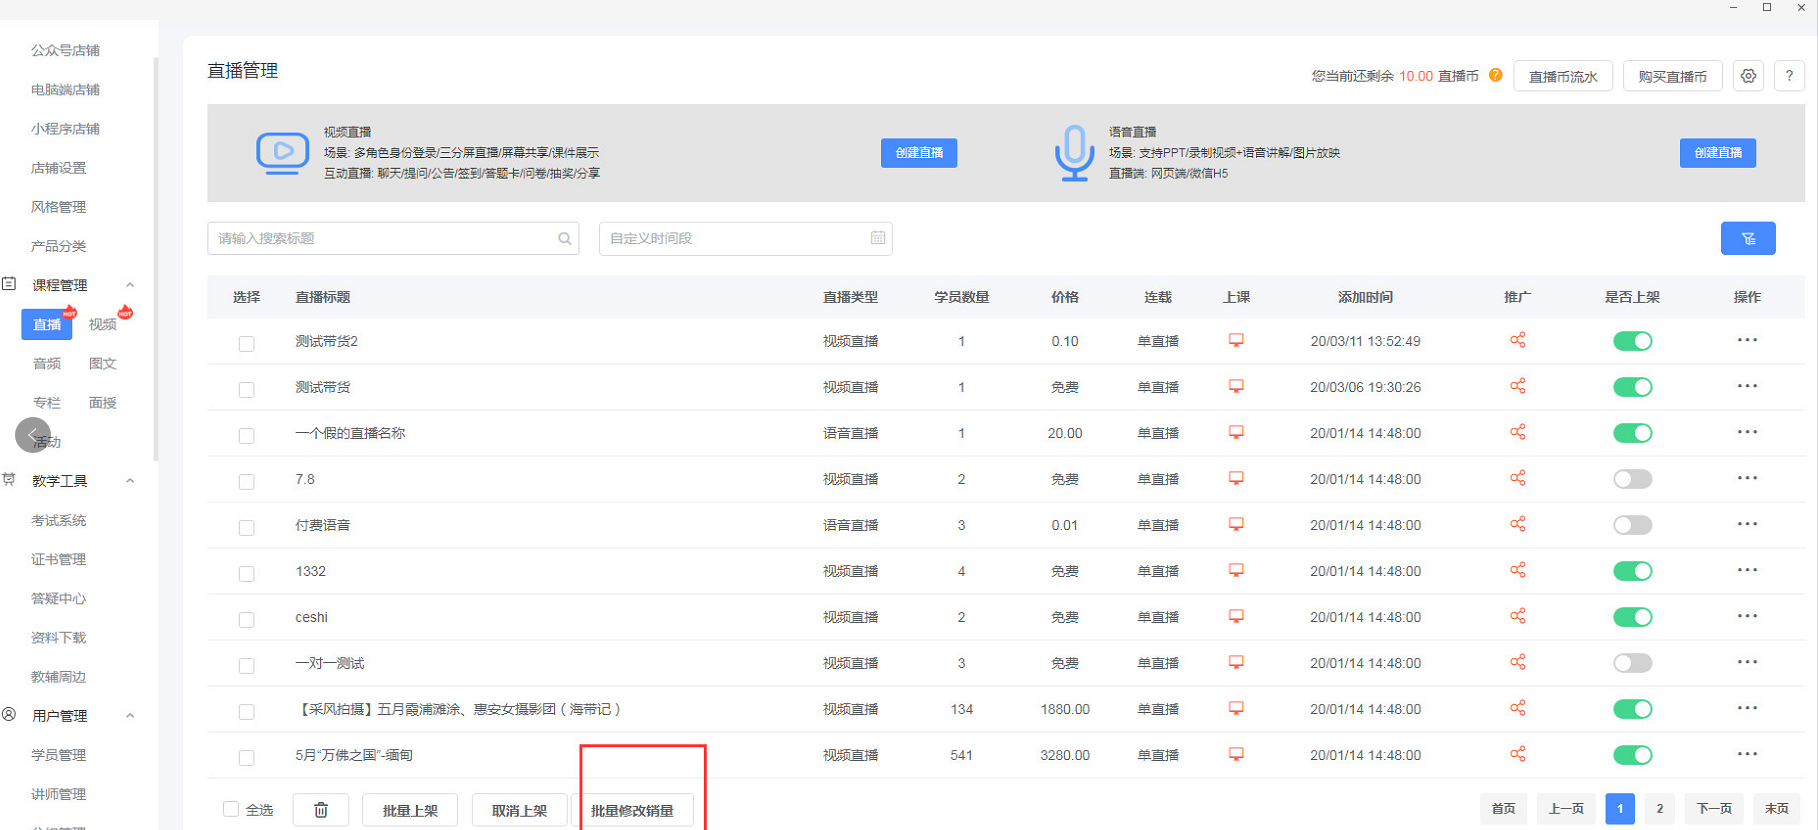Open the 视频 course tab in sidebar
The height and width of the screenshot is (830, 1818).
103,325
